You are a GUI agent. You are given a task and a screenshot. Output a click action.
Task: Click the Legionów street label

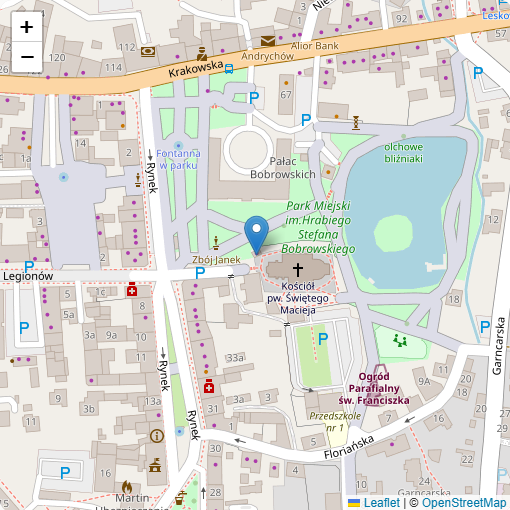(28, 276)
